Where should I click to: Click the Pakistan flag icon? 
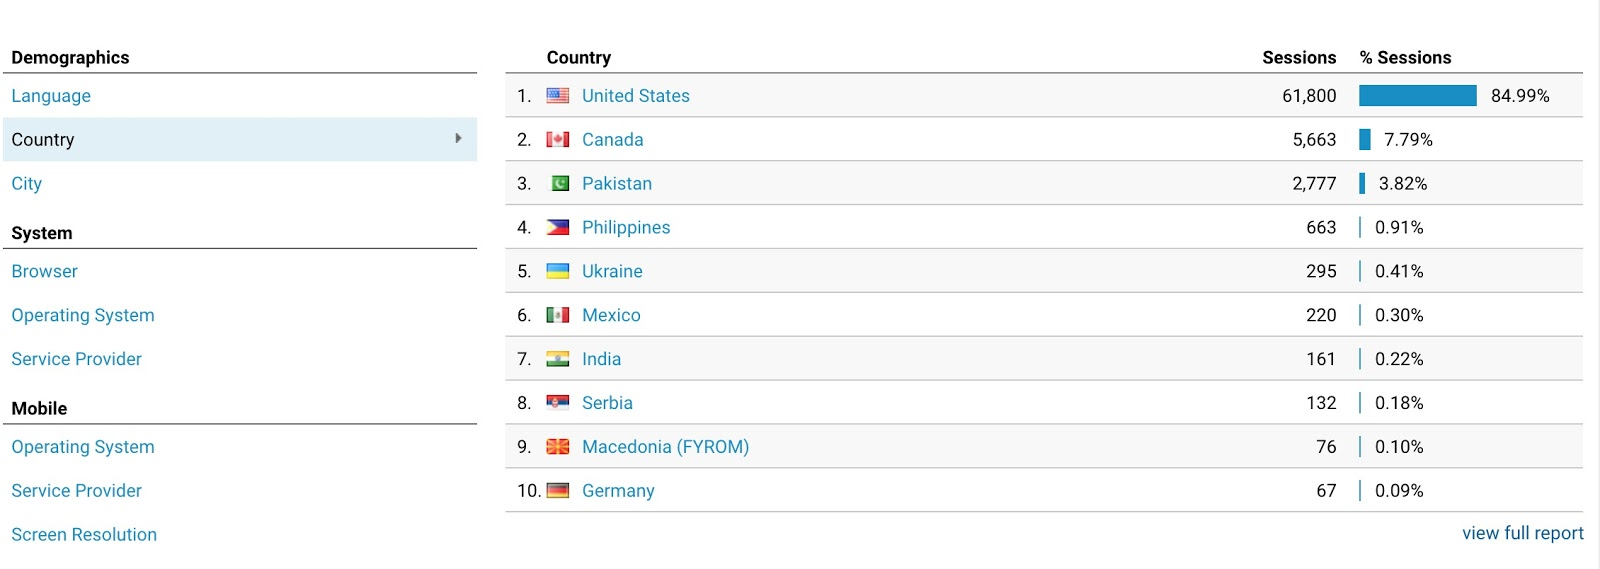(x=560, y=184)
